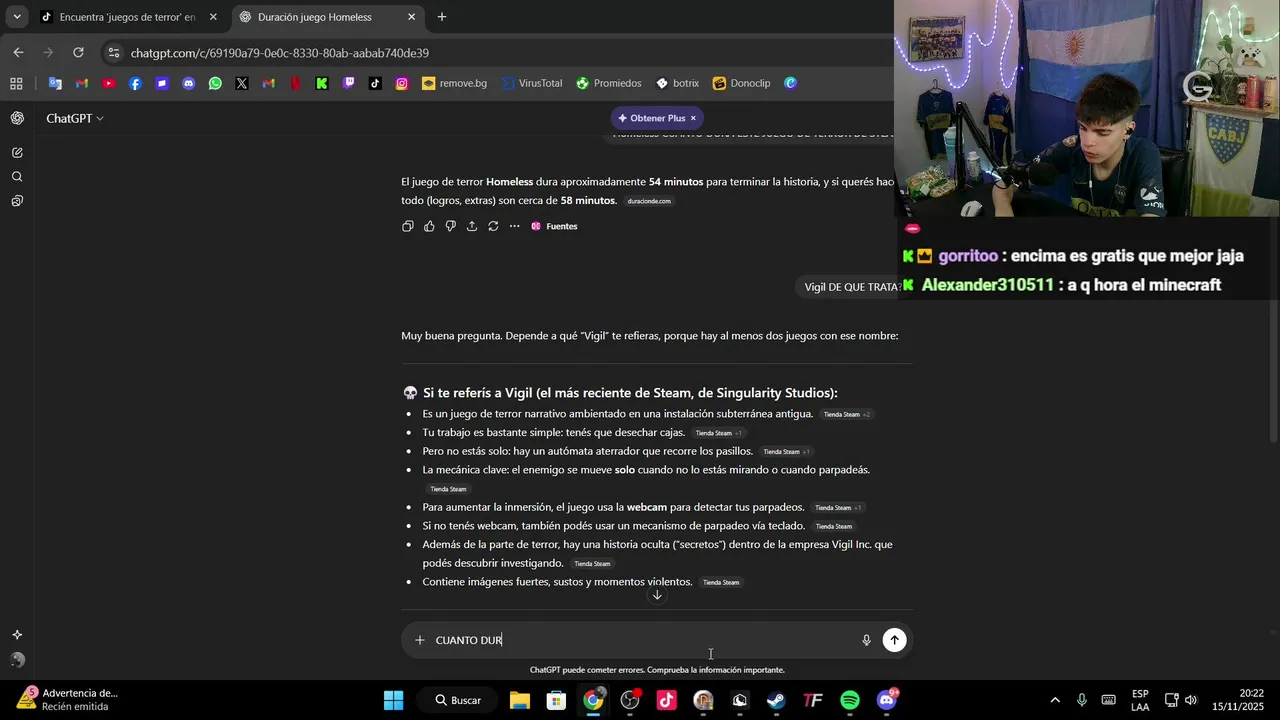Open the Windows Start menu
The height and width of the screenshot is (720, 1280).
click(x=394, y=700)
